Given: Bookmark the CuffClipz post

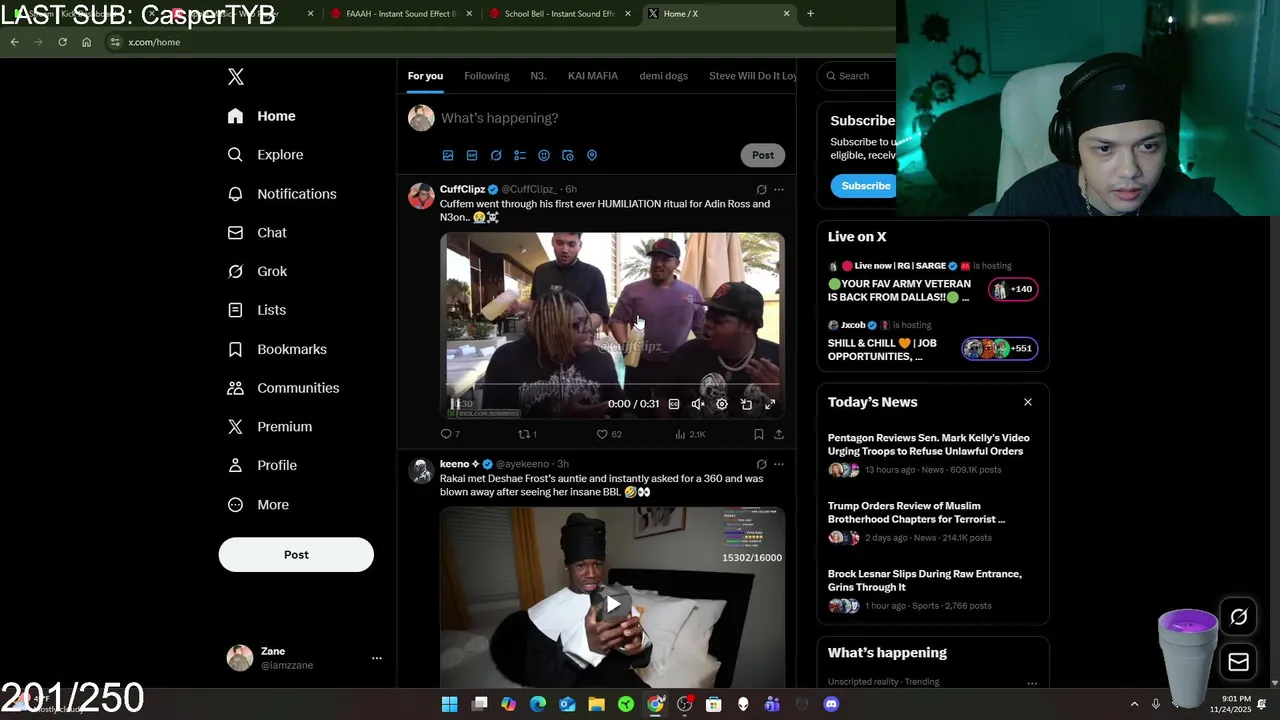Looking at the screenshot, I should pos(759,434).
